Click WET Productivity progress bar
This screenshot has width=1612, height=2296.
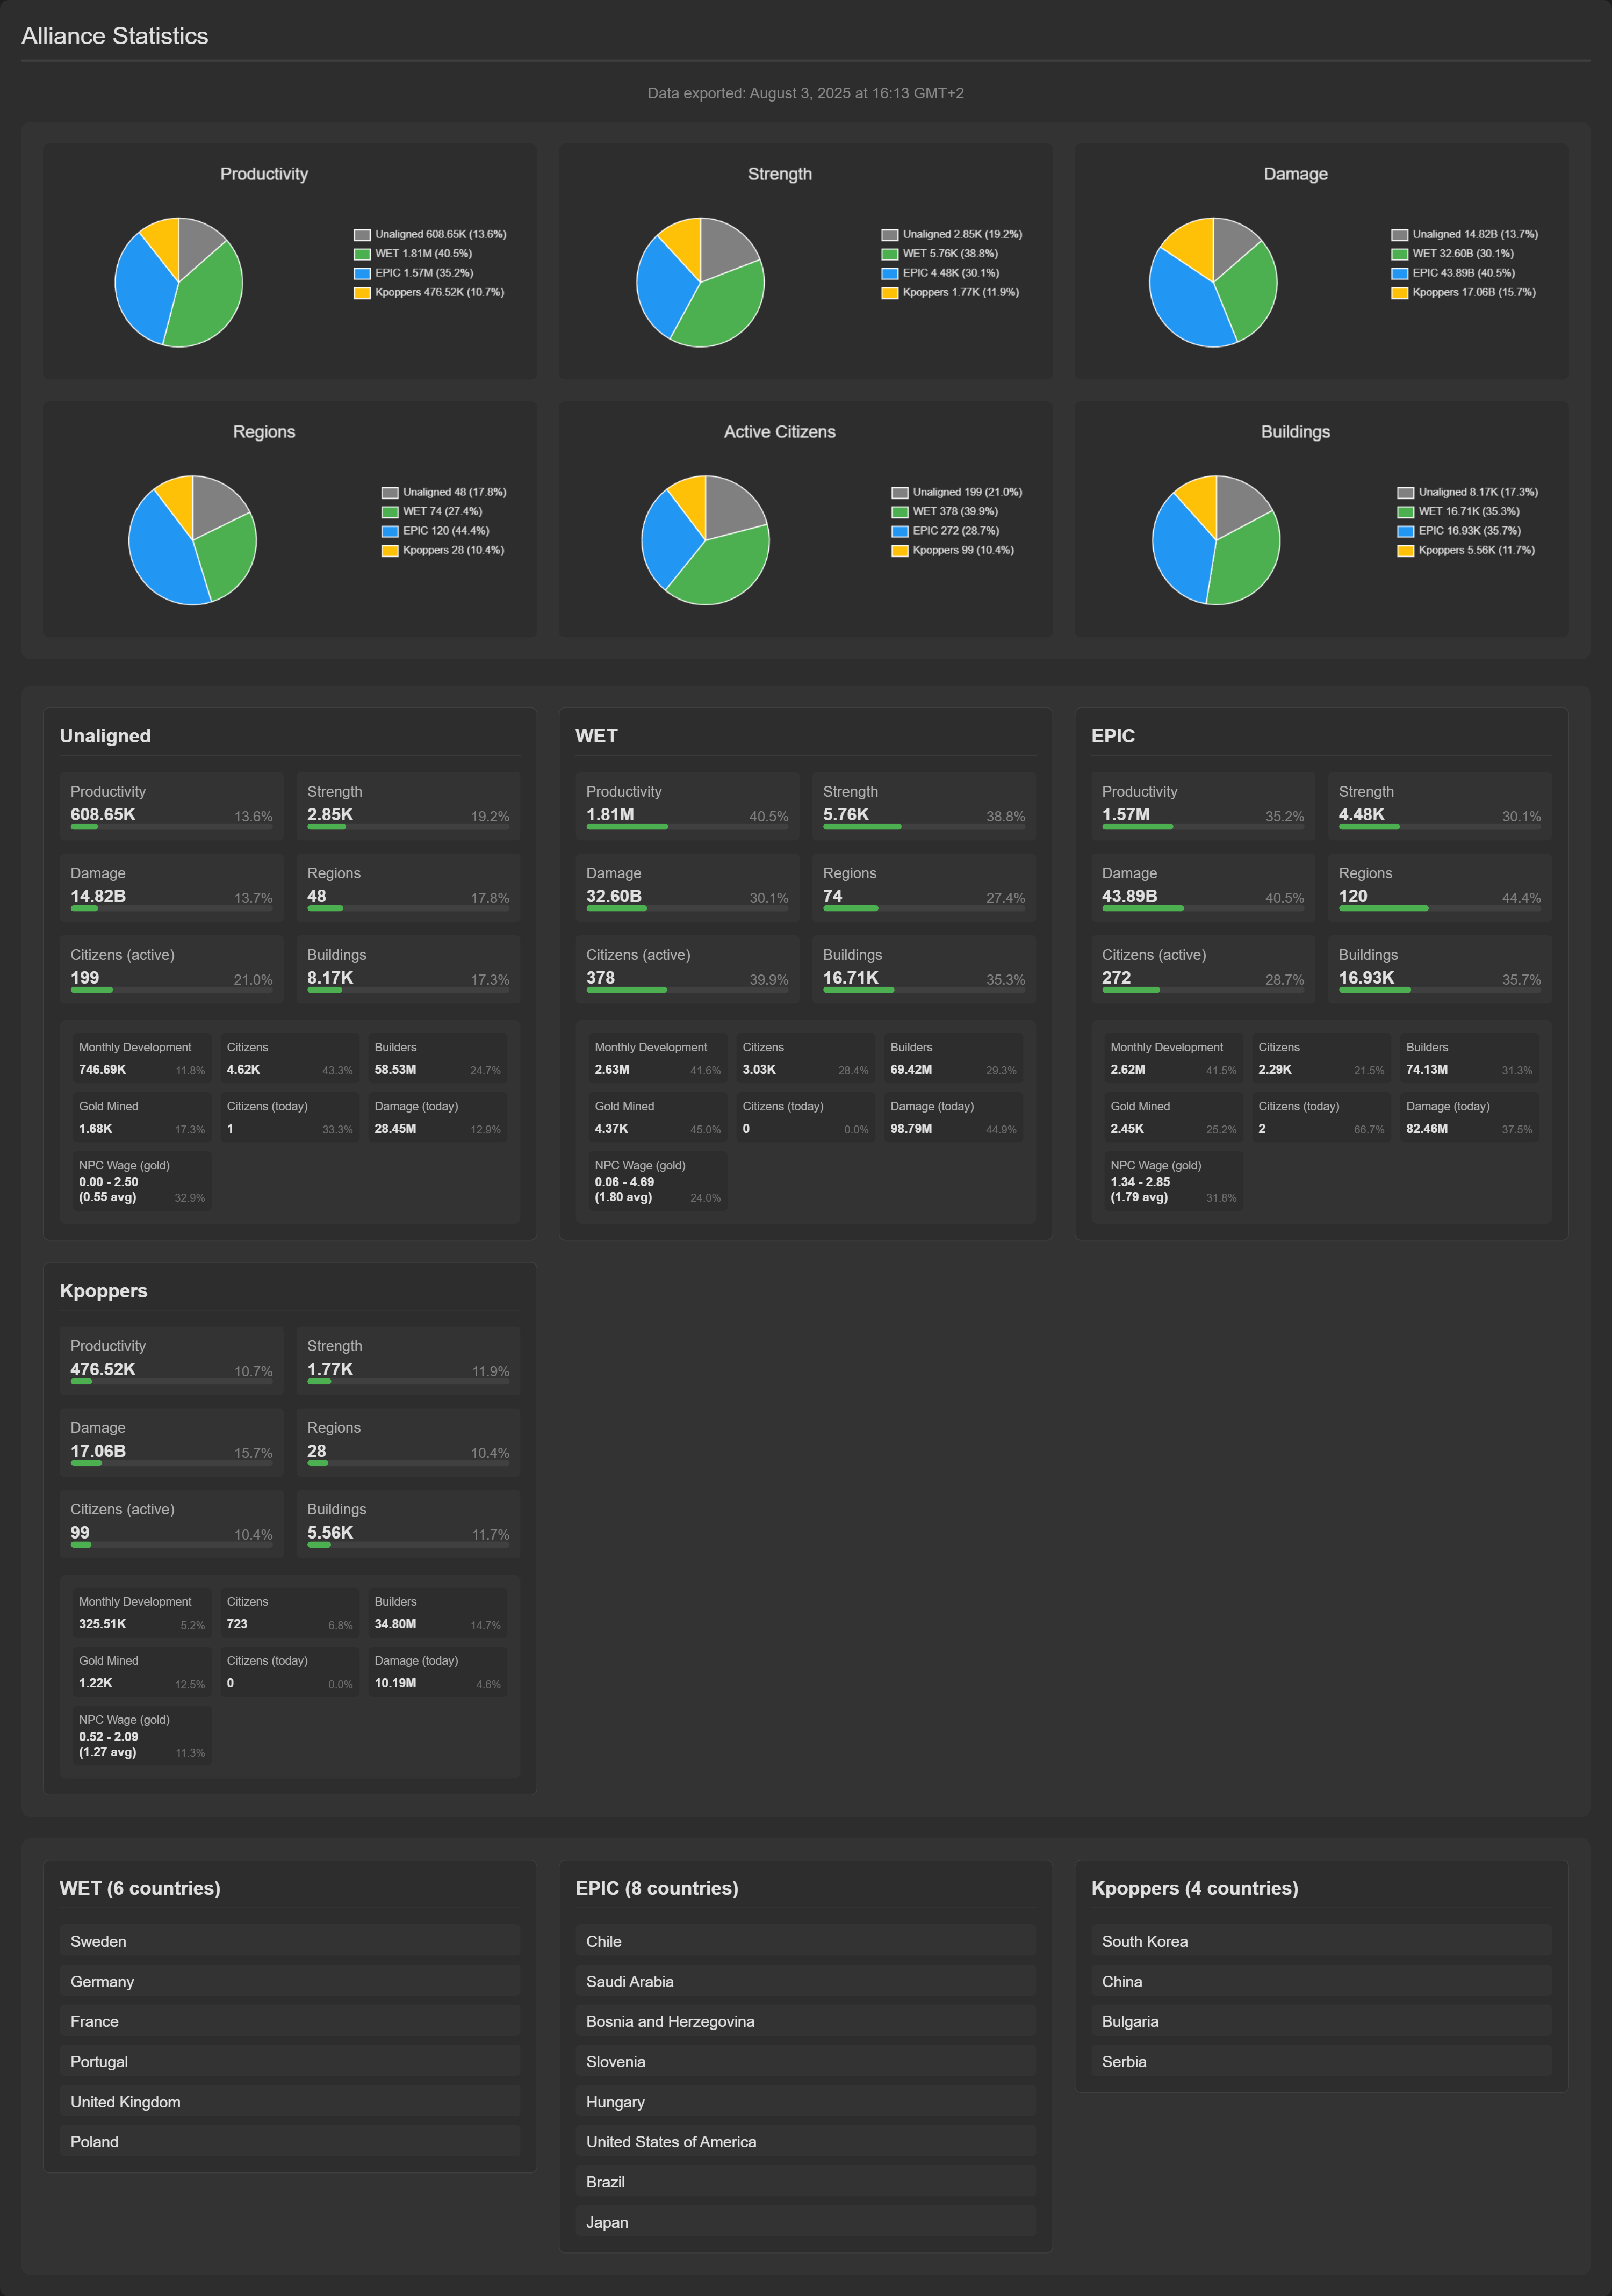point(687,827)
